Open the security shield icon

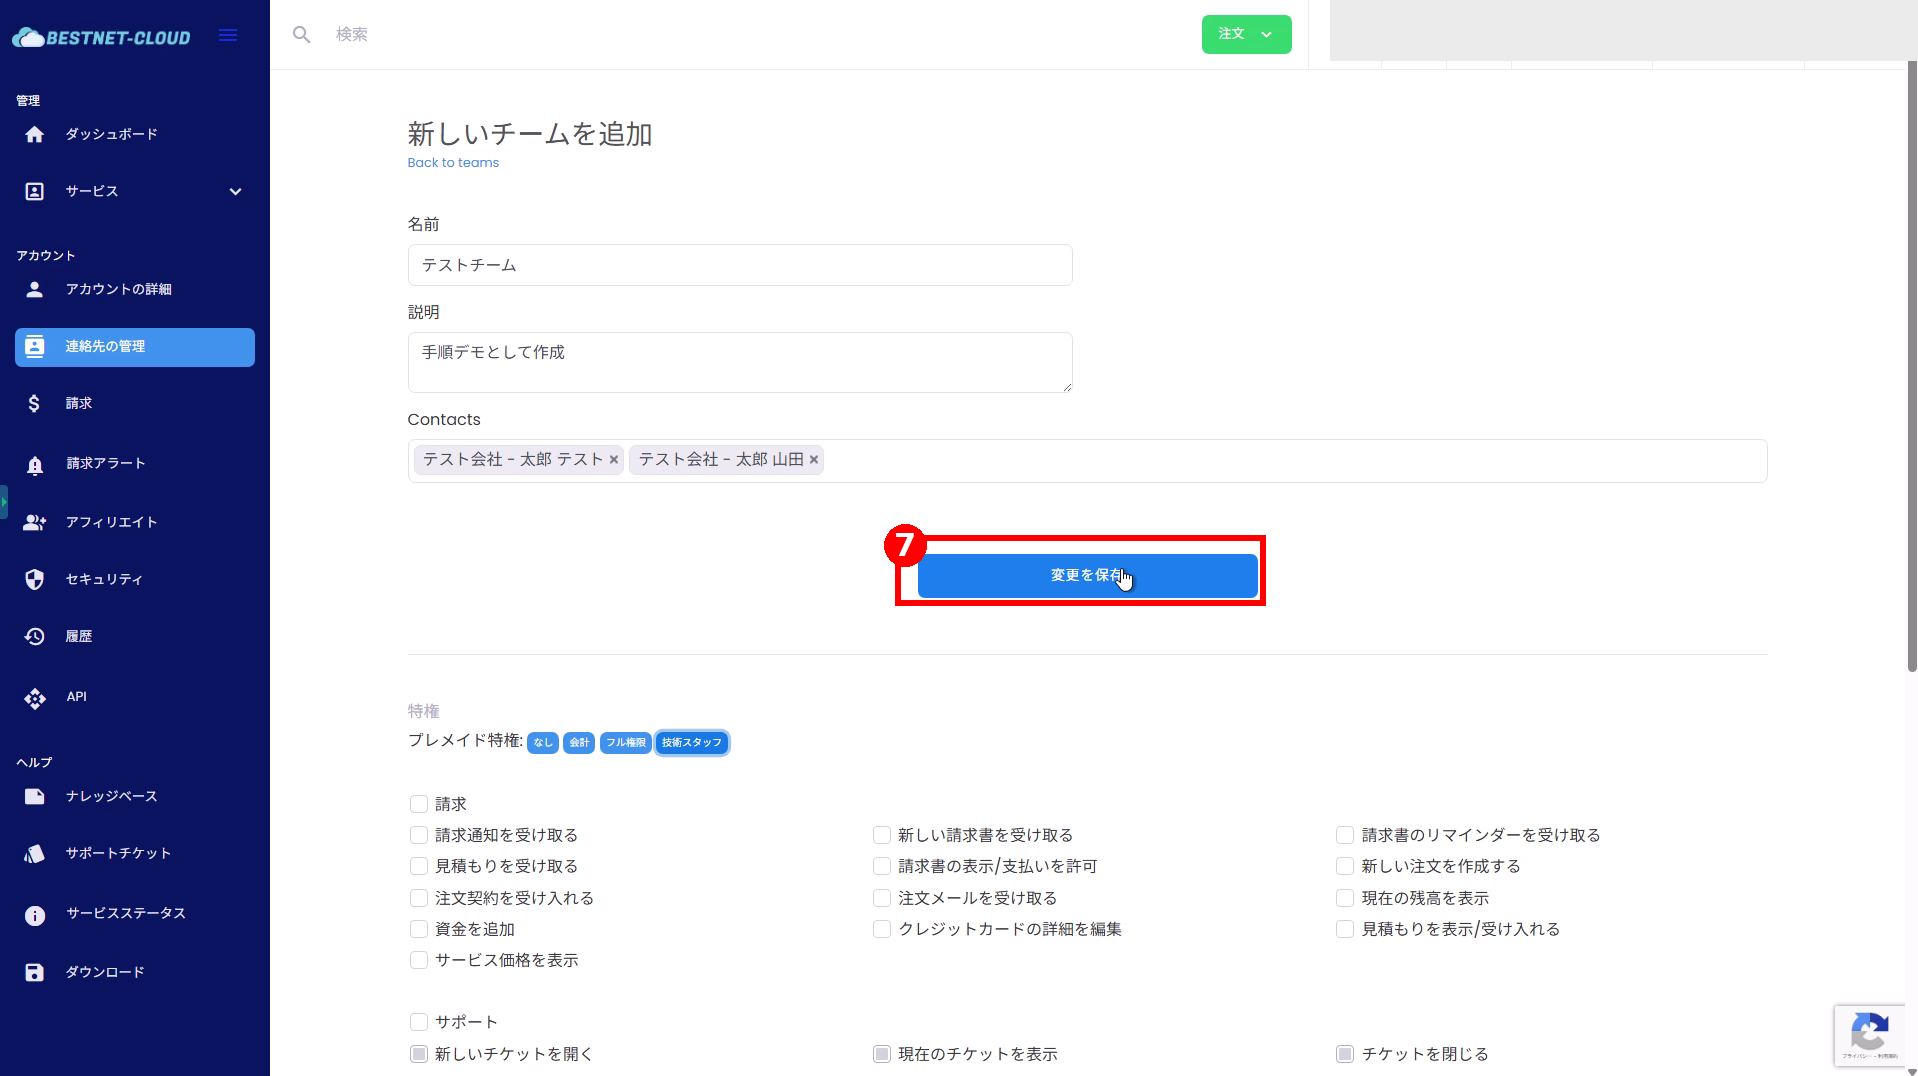click(35, 579)
